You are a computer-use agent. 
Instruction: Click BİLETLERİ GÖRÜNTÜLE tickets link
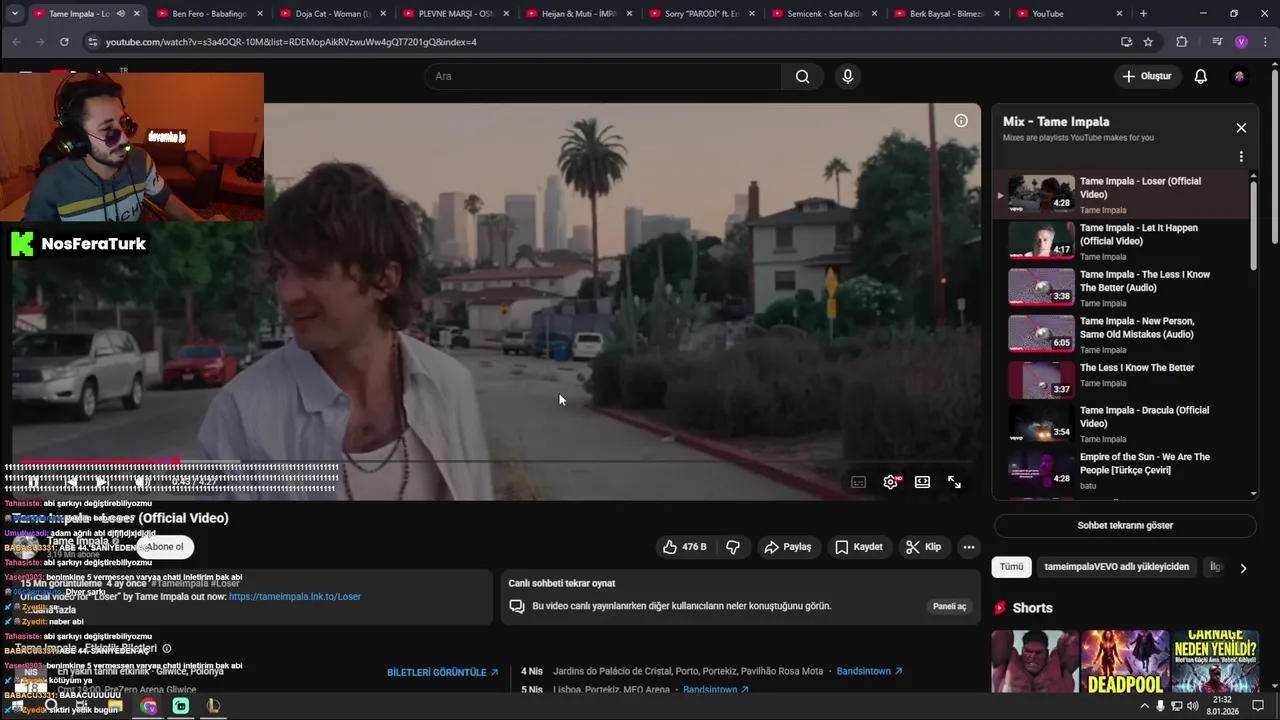(443, 672)
